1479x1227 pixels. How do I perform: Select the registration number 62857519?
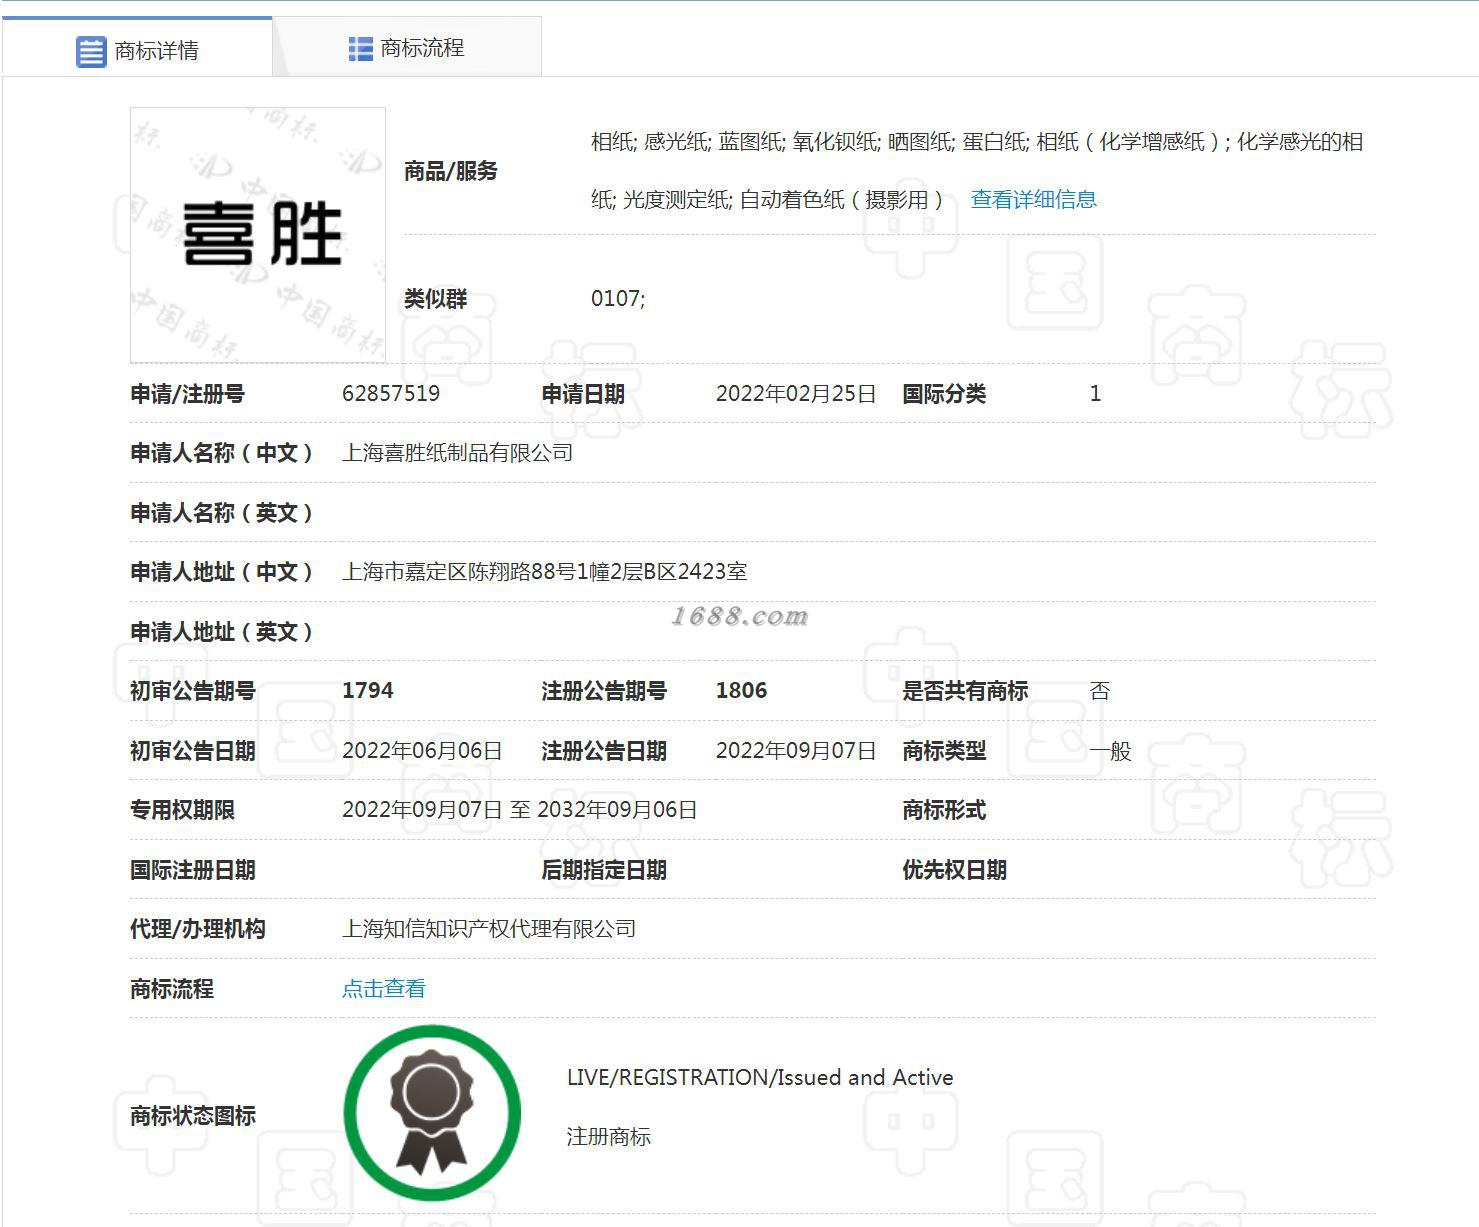coord(391,393)
